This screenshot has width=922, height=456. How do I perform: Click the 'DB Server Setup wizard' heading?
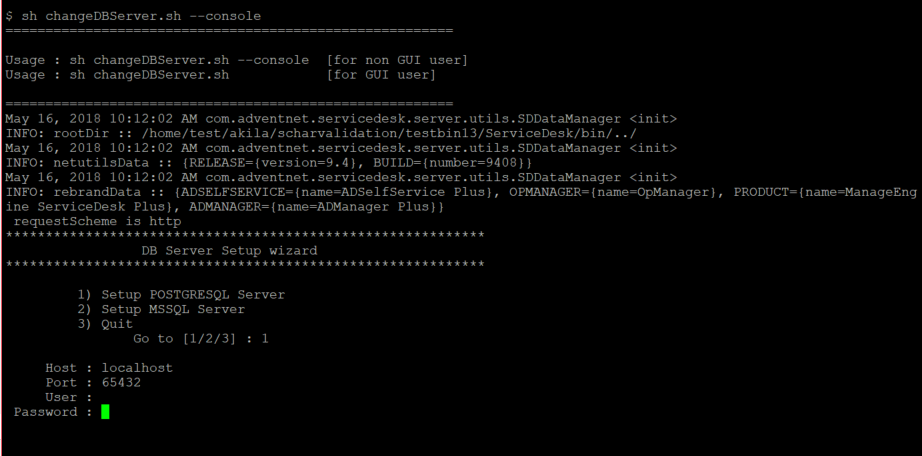pos(229,250)
